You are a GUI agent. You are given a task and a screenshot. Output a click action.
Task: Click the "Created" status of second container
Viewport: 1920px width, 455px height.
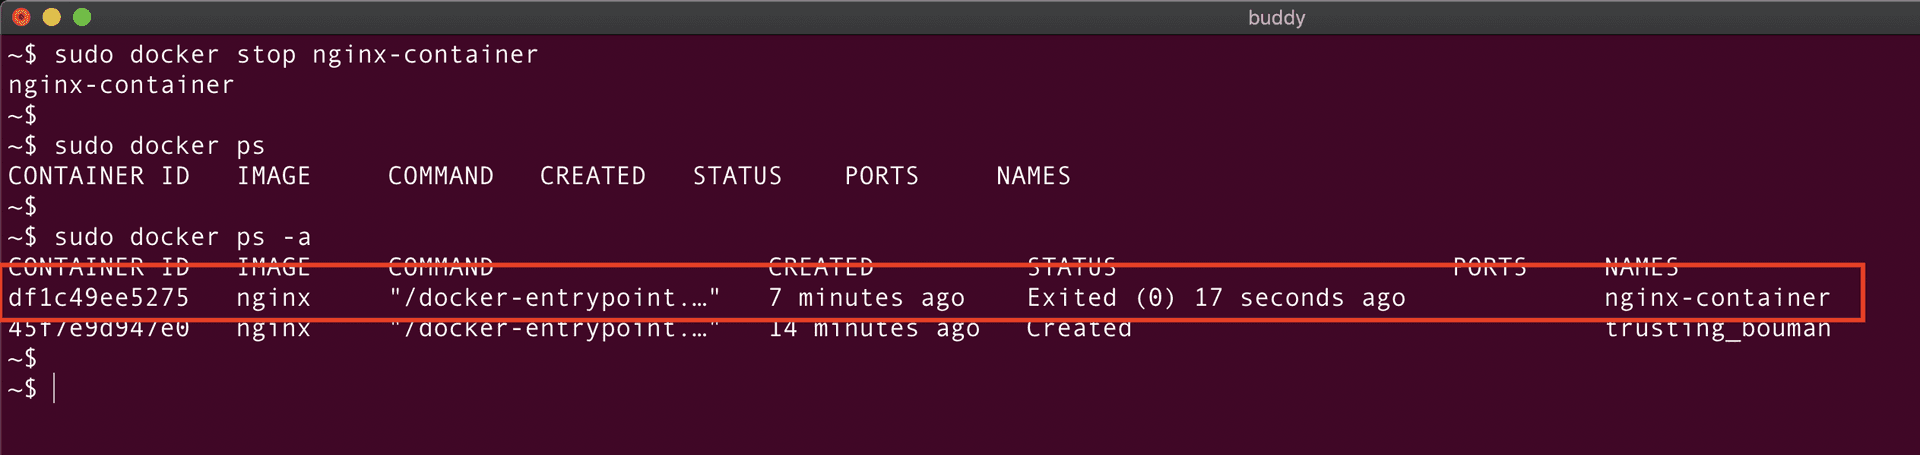click(1079, 329)
